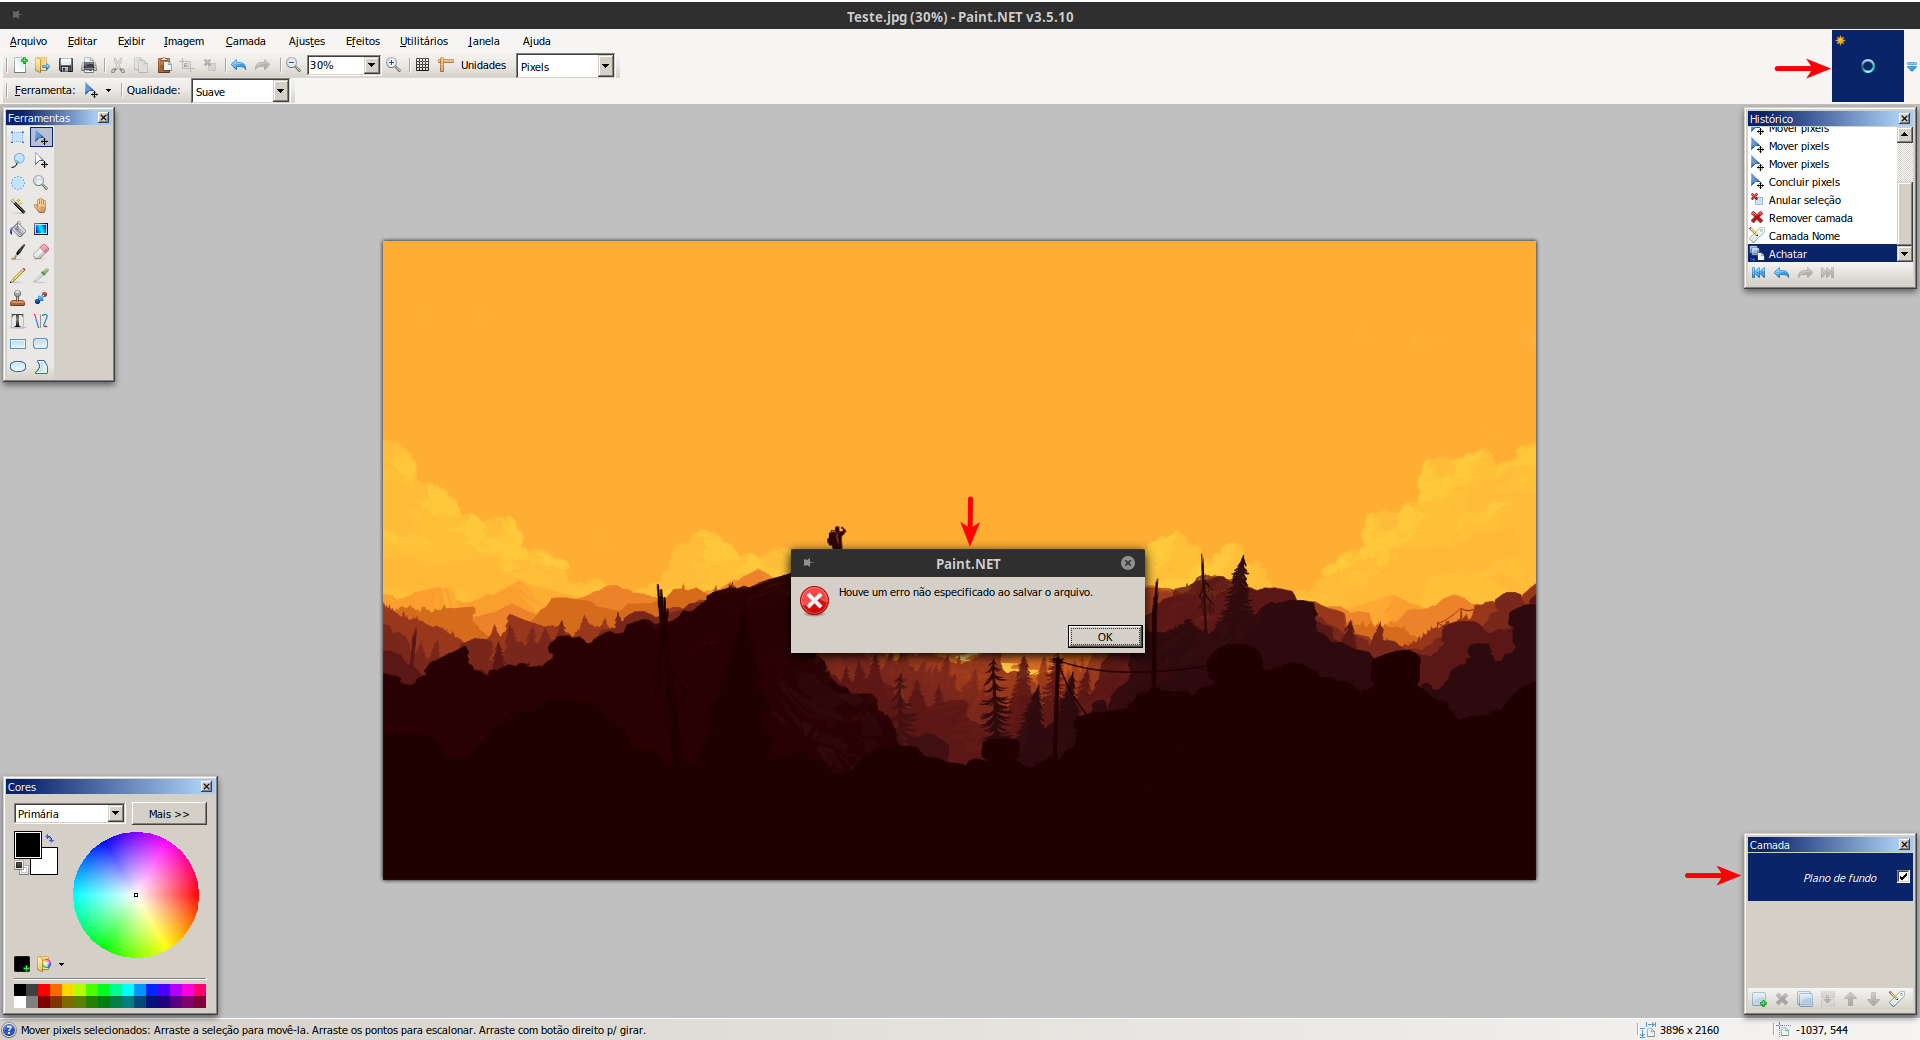Viewport: 1920px width, 1040px height.
Task: Activate the Text tool
Action: pos(18,321)
